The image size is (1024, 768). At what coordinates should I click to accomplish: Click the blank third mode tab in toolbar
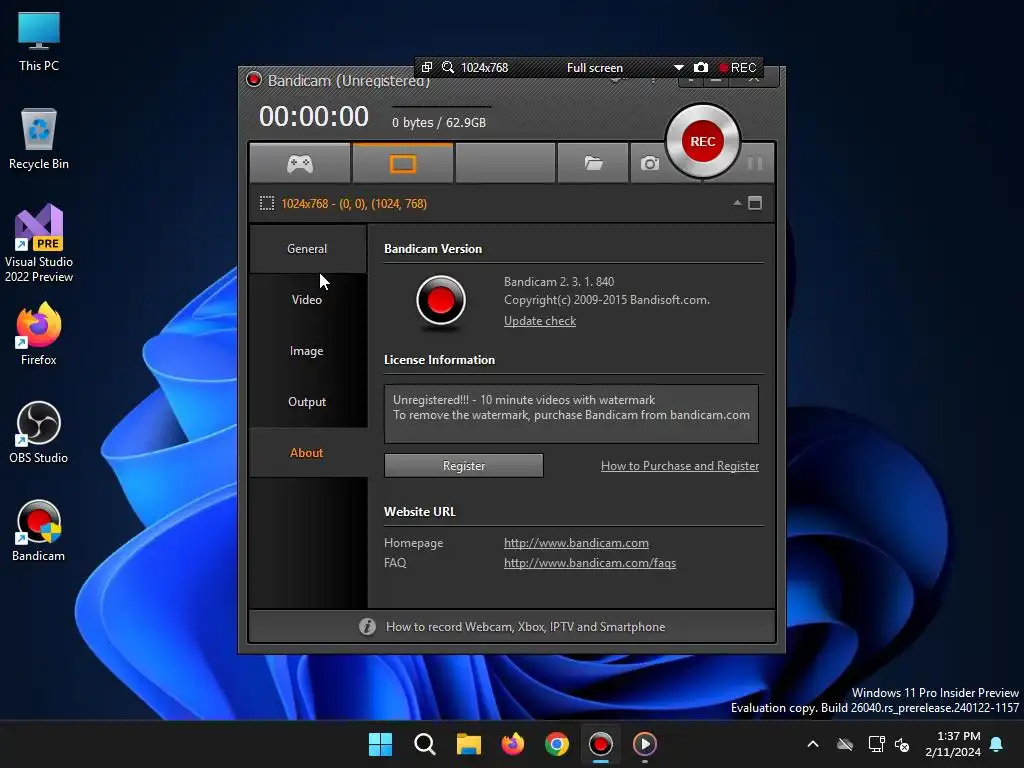click(x=505, y=163)
